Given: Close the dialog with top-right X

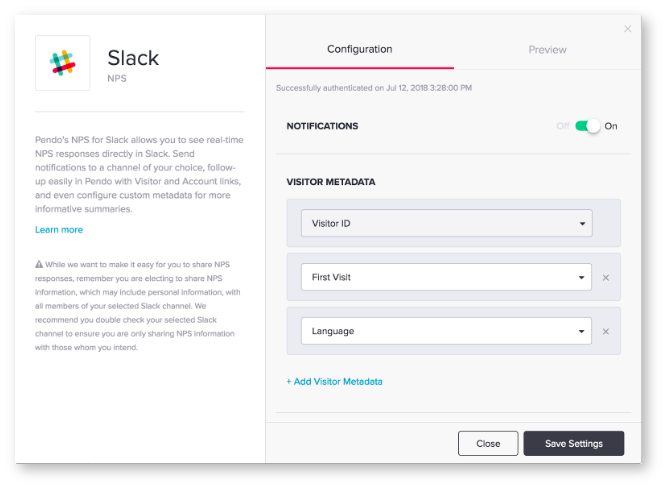Looking at the screenshot, I should tap(627, 29).
